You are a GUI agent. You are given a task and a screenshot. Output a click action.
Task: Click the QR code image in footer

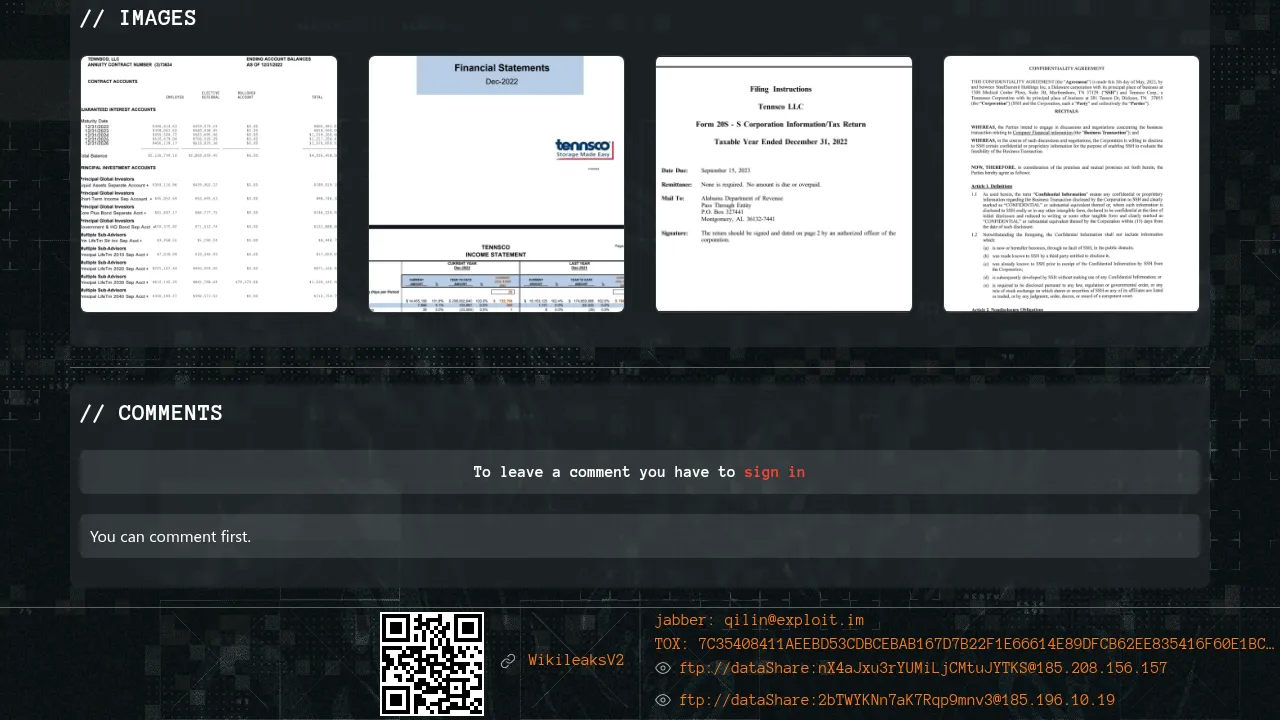[x=432, y=664]
